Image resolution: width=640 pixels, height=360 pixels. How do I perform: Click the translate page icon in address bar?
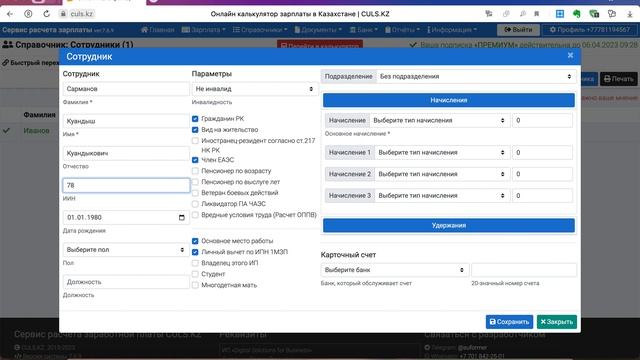point(489,14)
